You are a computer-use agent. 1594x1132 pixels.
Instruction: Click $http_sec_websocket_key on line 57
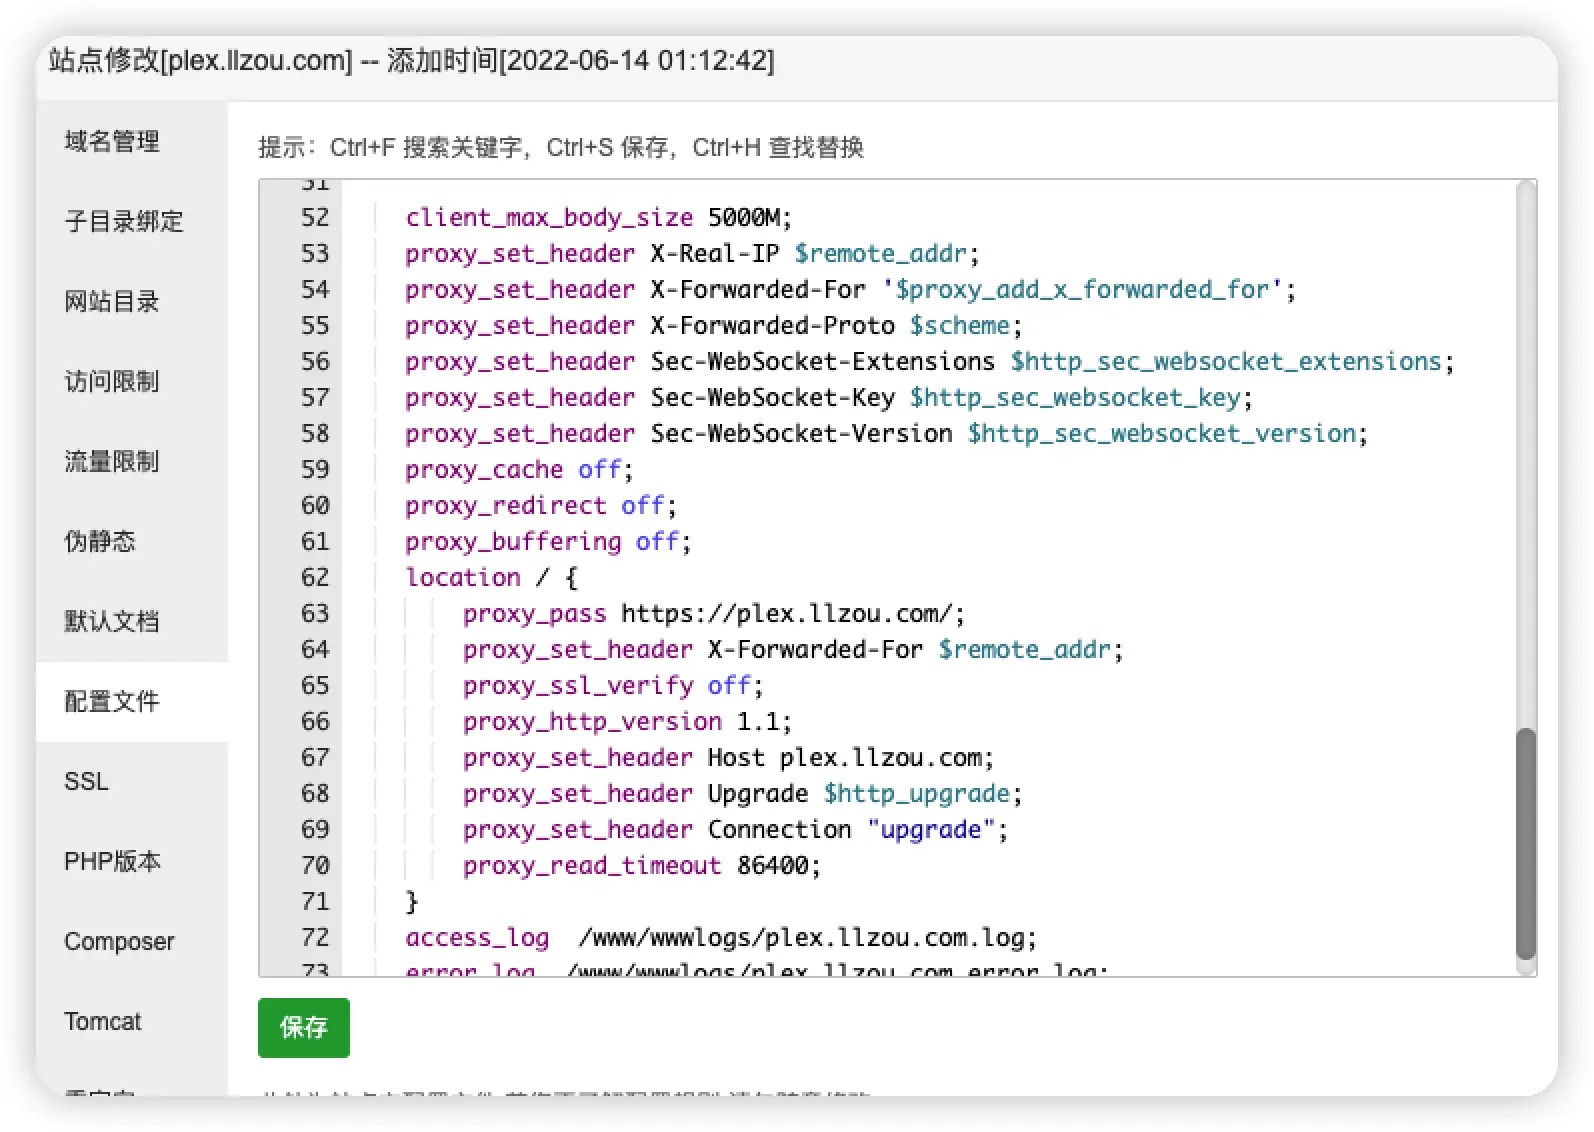click(1075, 397)
